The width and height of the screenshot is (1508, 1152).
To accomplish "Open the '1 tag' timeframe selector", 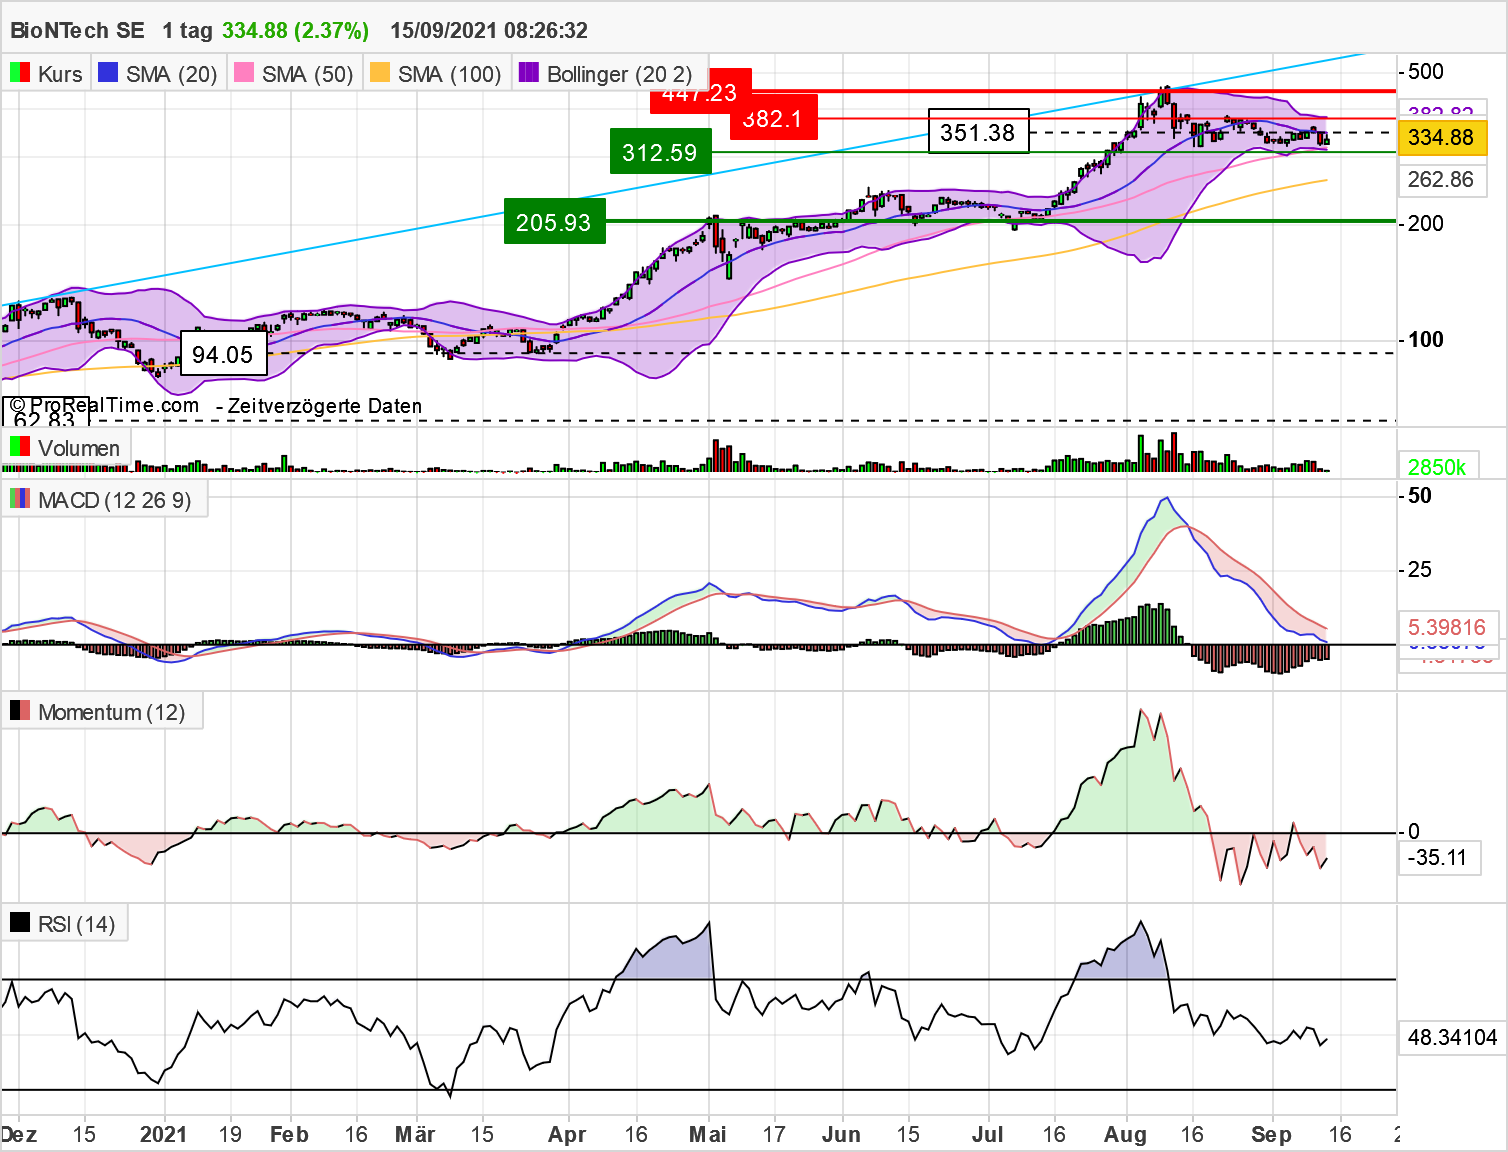I will click(185, 30).
